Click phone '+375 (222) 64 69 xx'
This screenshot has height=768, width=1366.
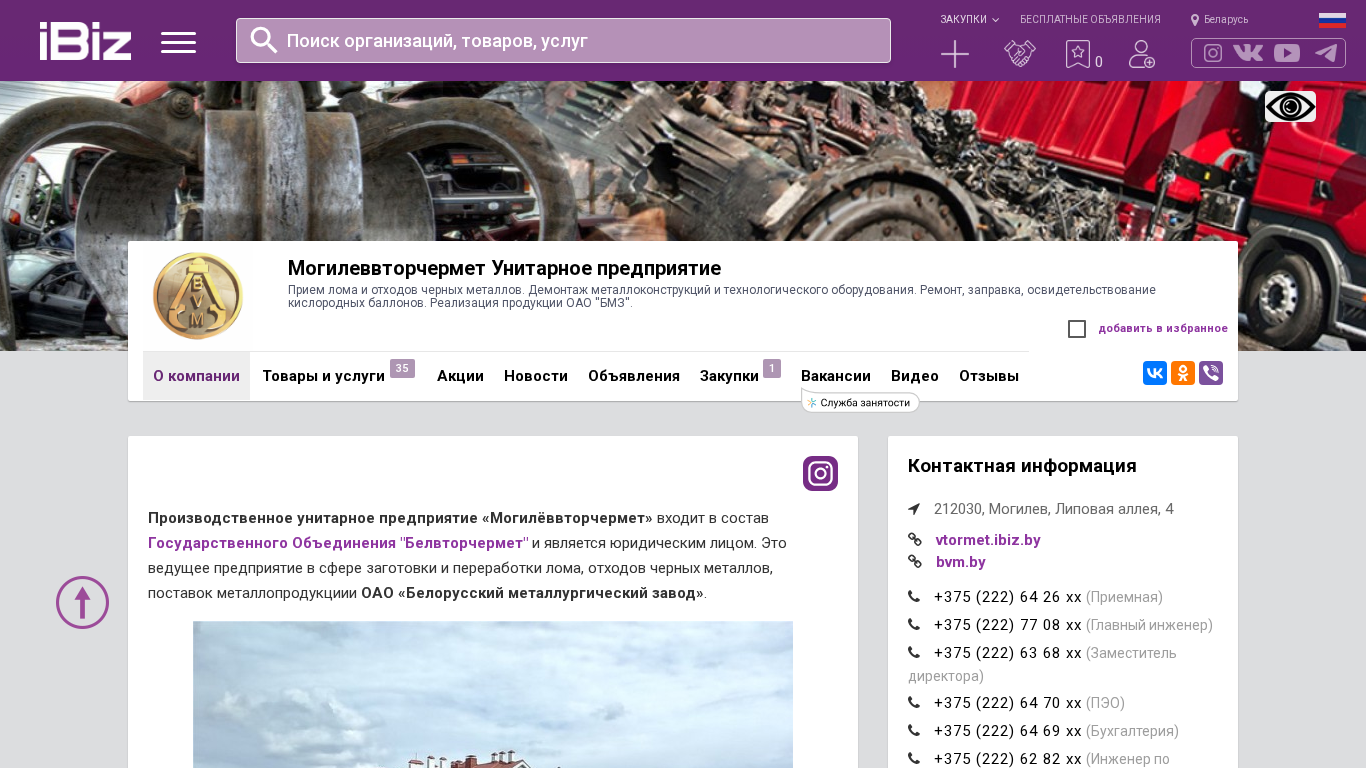click(1008, 731)
